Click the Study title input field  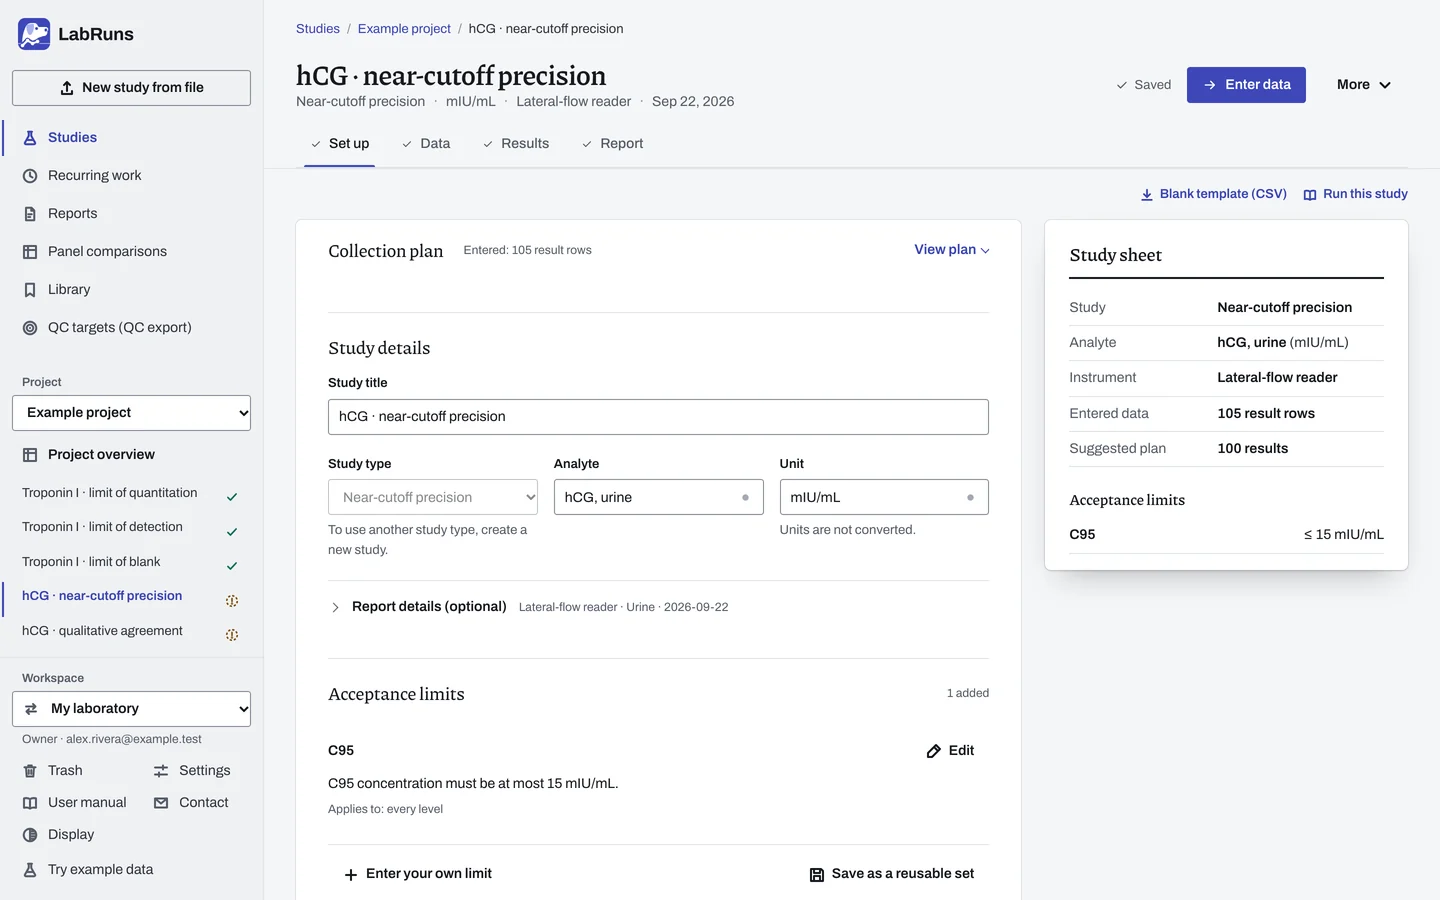click(658, 417)
